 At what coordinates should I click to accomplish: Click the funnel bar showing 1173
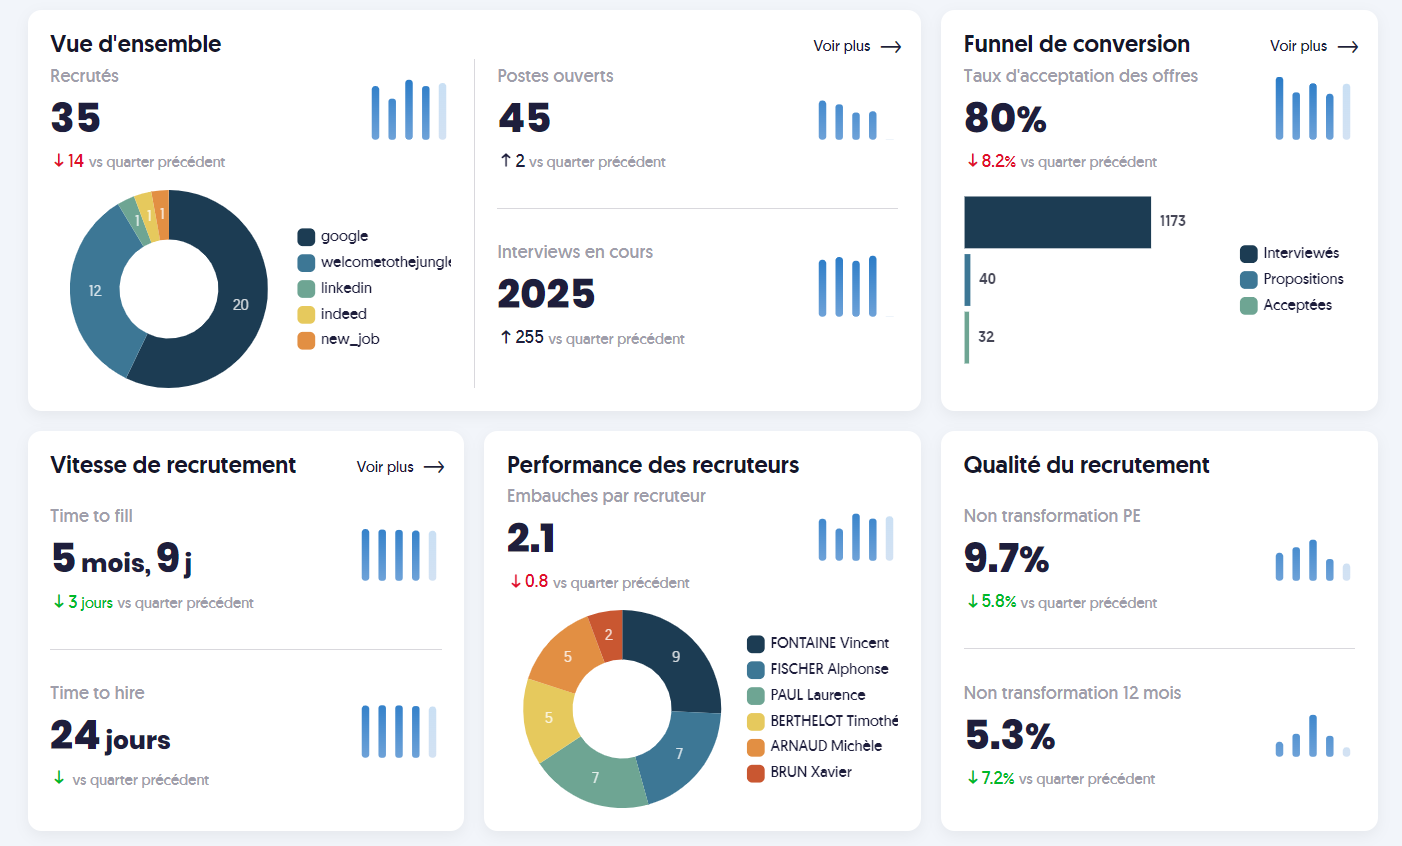pyautogui.click(x=1057, y=222)
